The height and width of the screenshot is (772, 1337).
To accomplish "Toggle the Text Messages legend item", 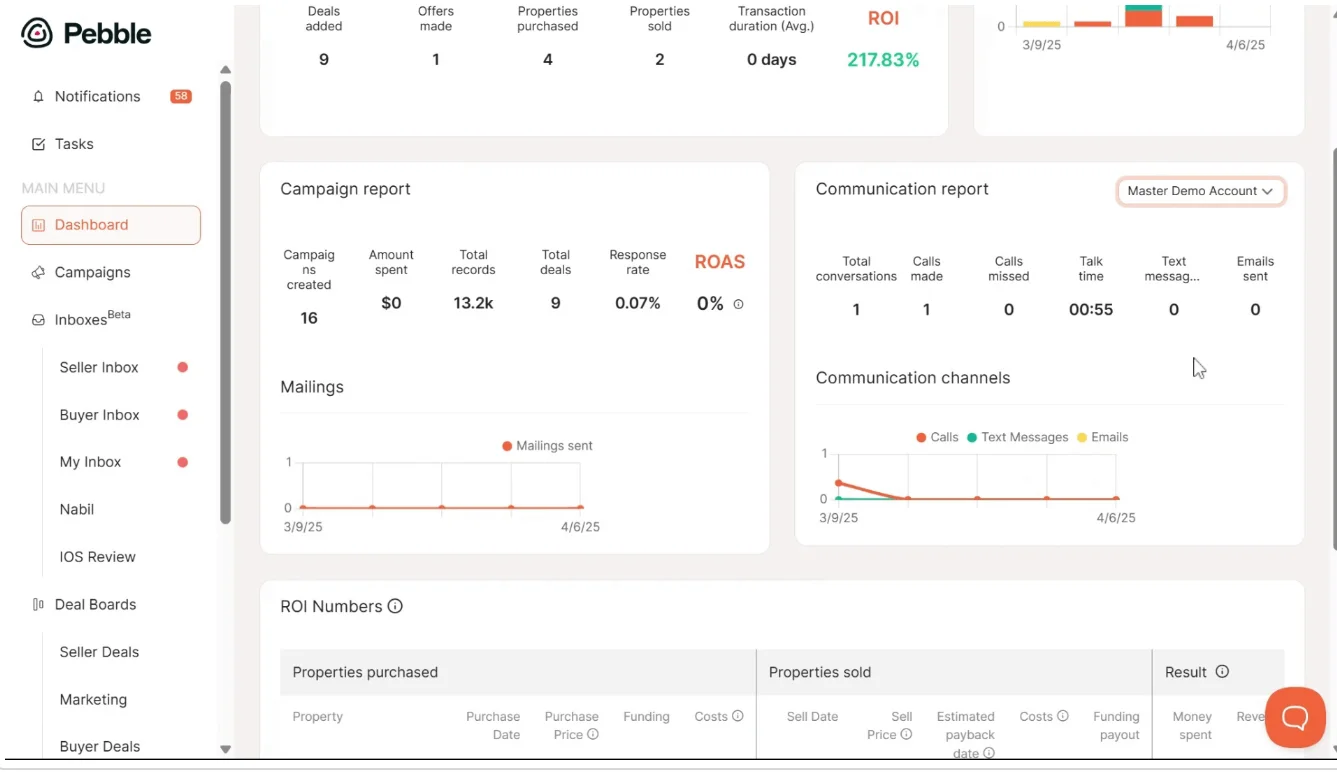I will [x=1017, y=437].
